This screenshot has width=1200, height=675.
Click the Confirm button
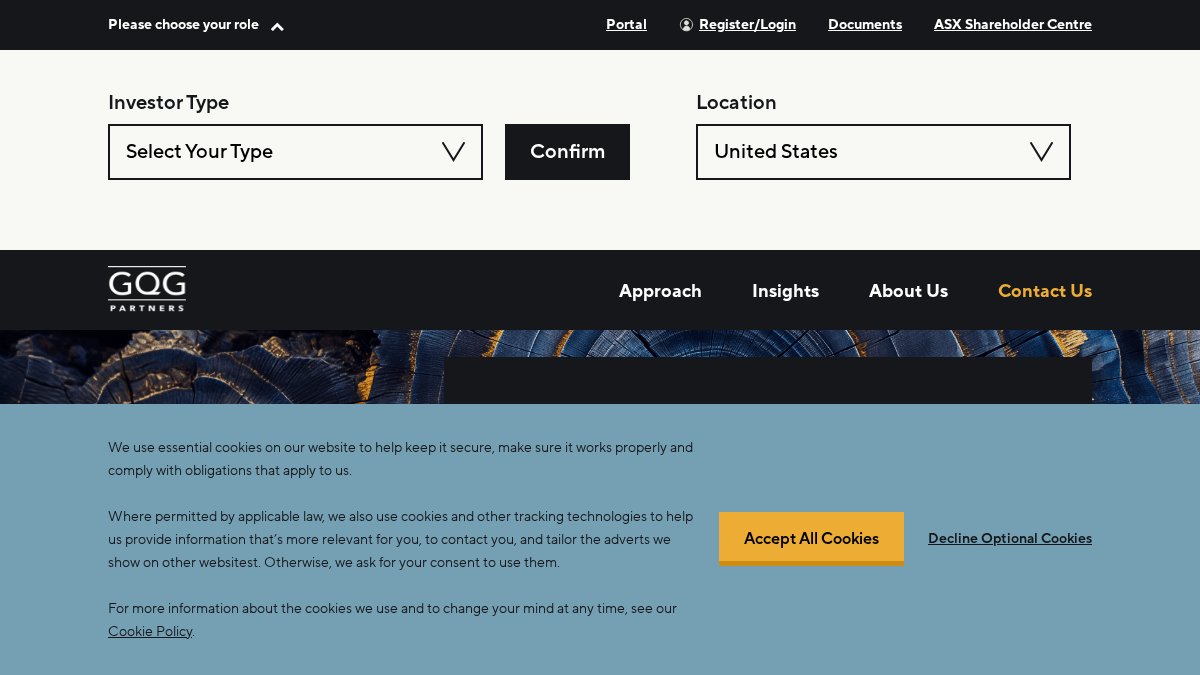(567, 152)
